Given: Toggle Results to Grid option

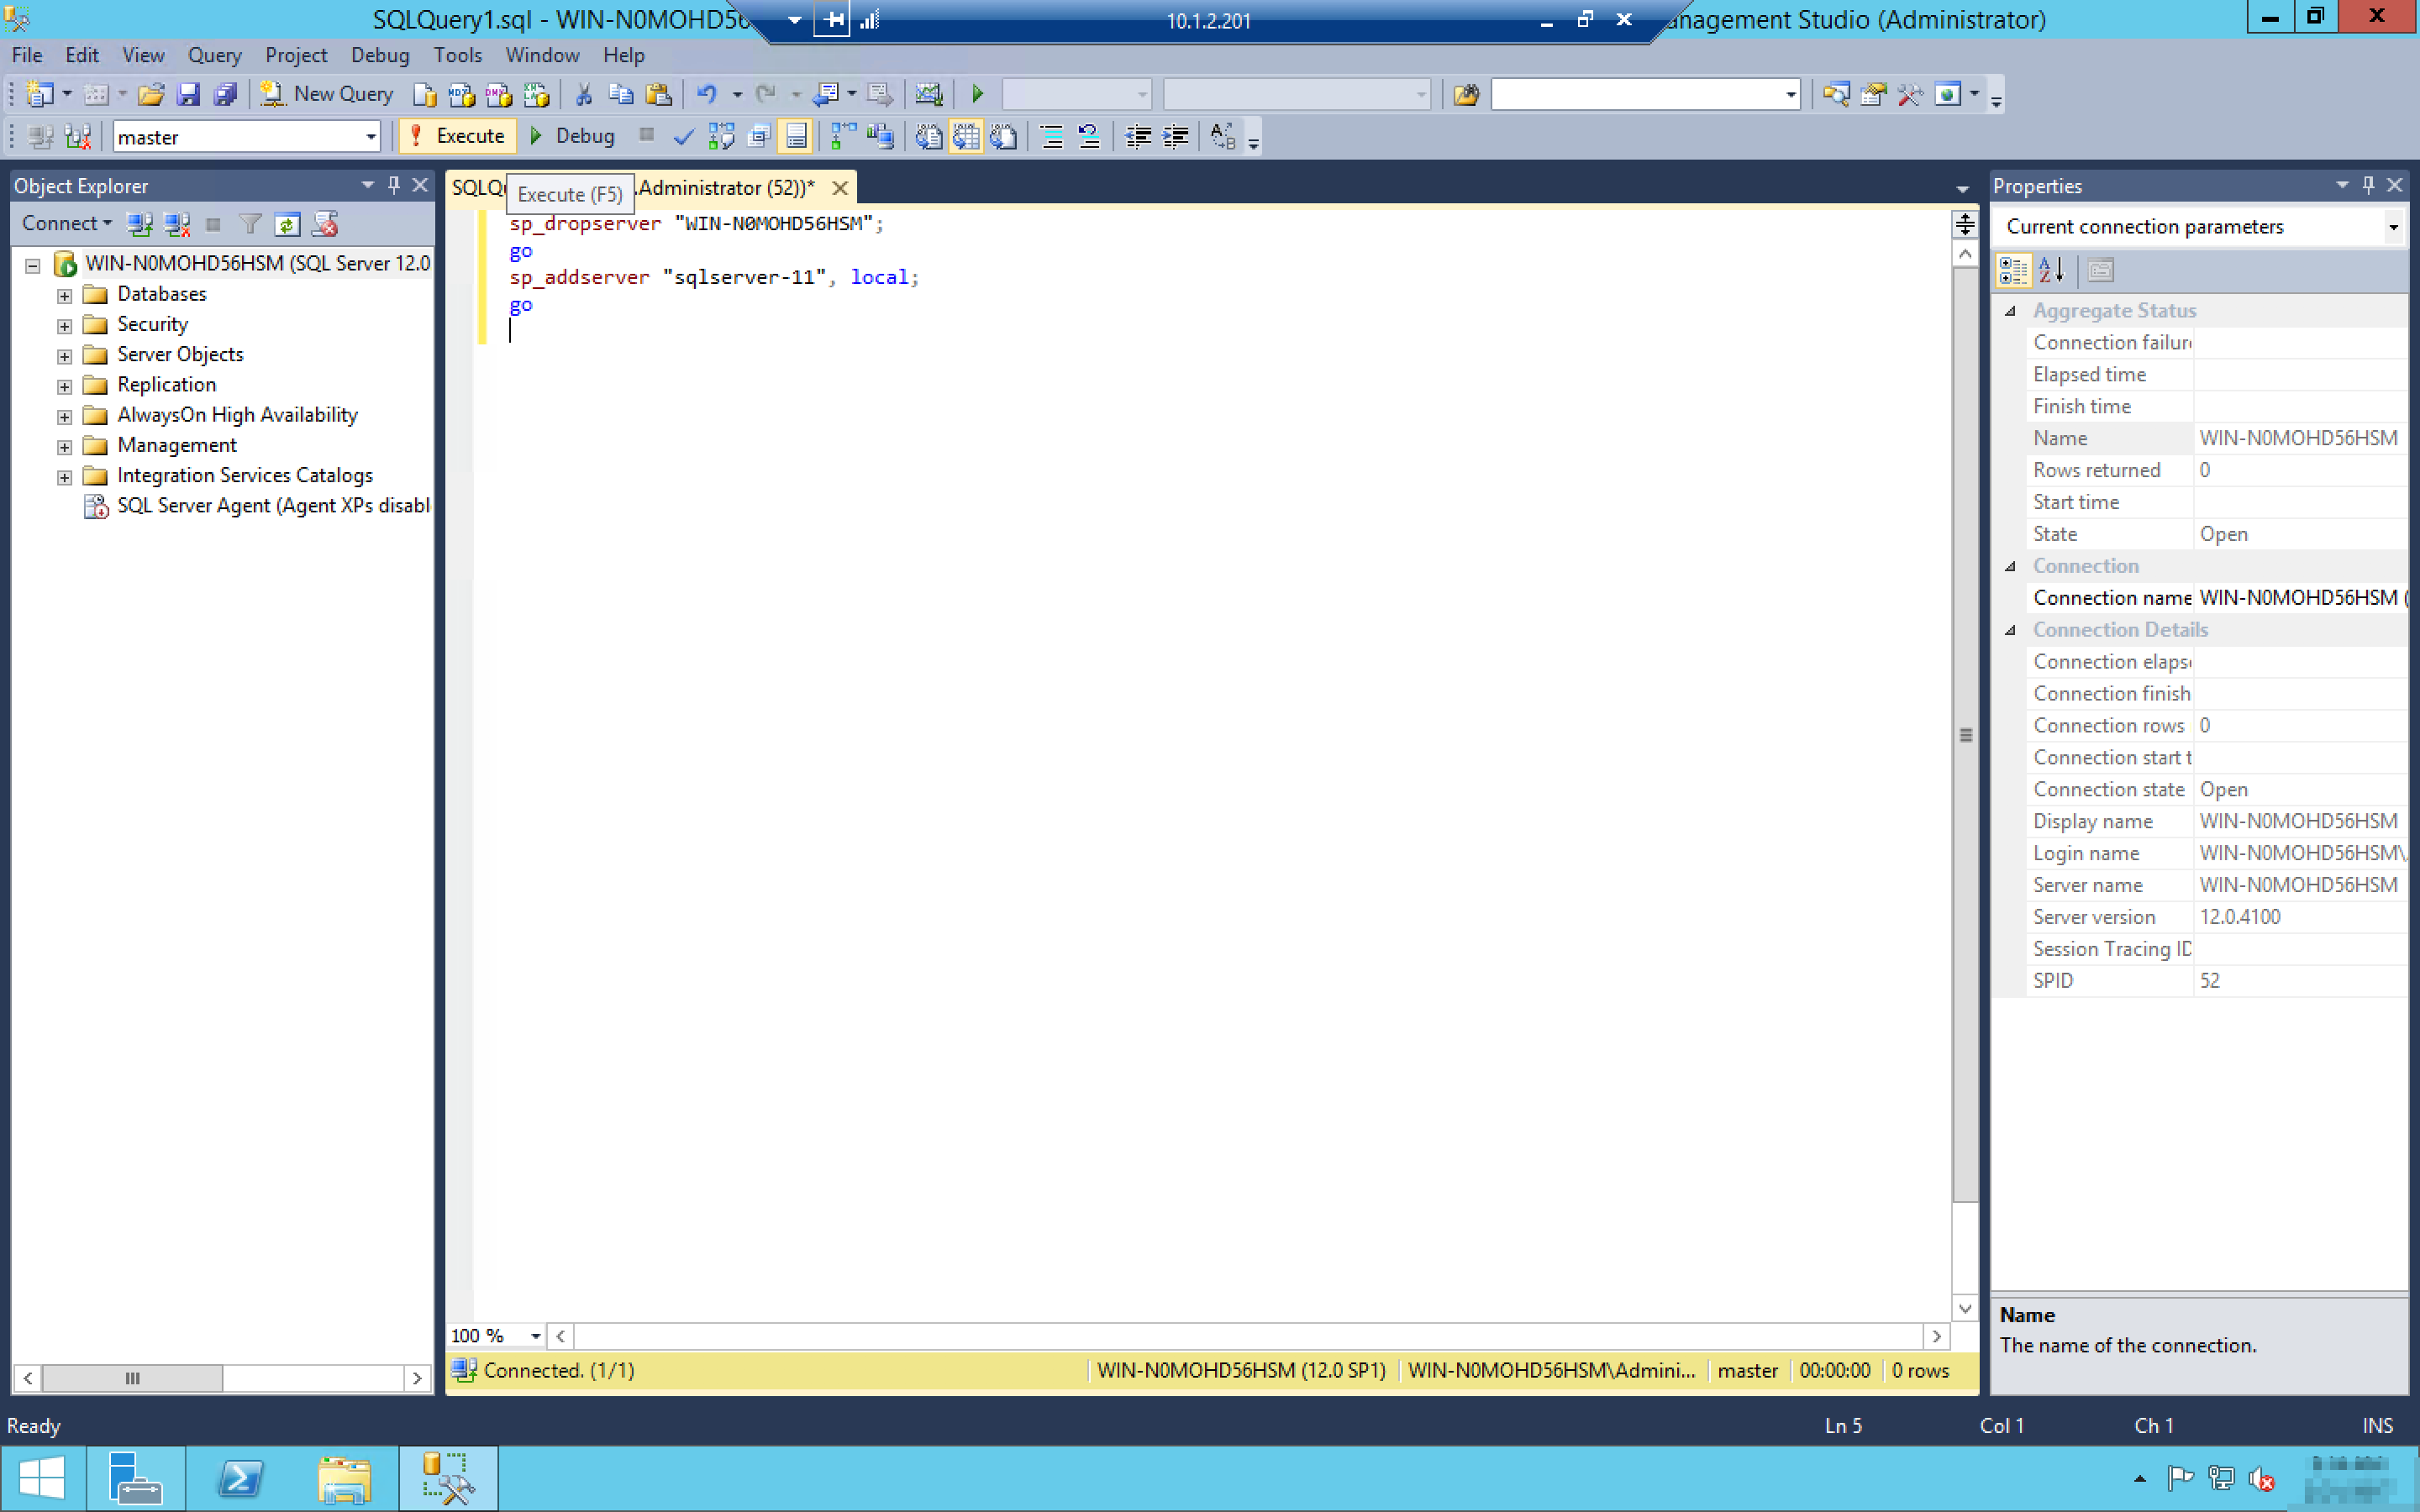Looking at the screenshot, I should 966,136.
